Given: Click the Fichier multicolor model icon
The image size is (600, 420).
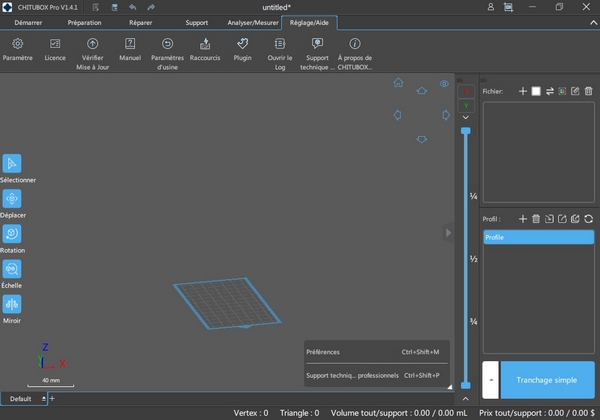Looking at the screenshot, I should (562, 91).
